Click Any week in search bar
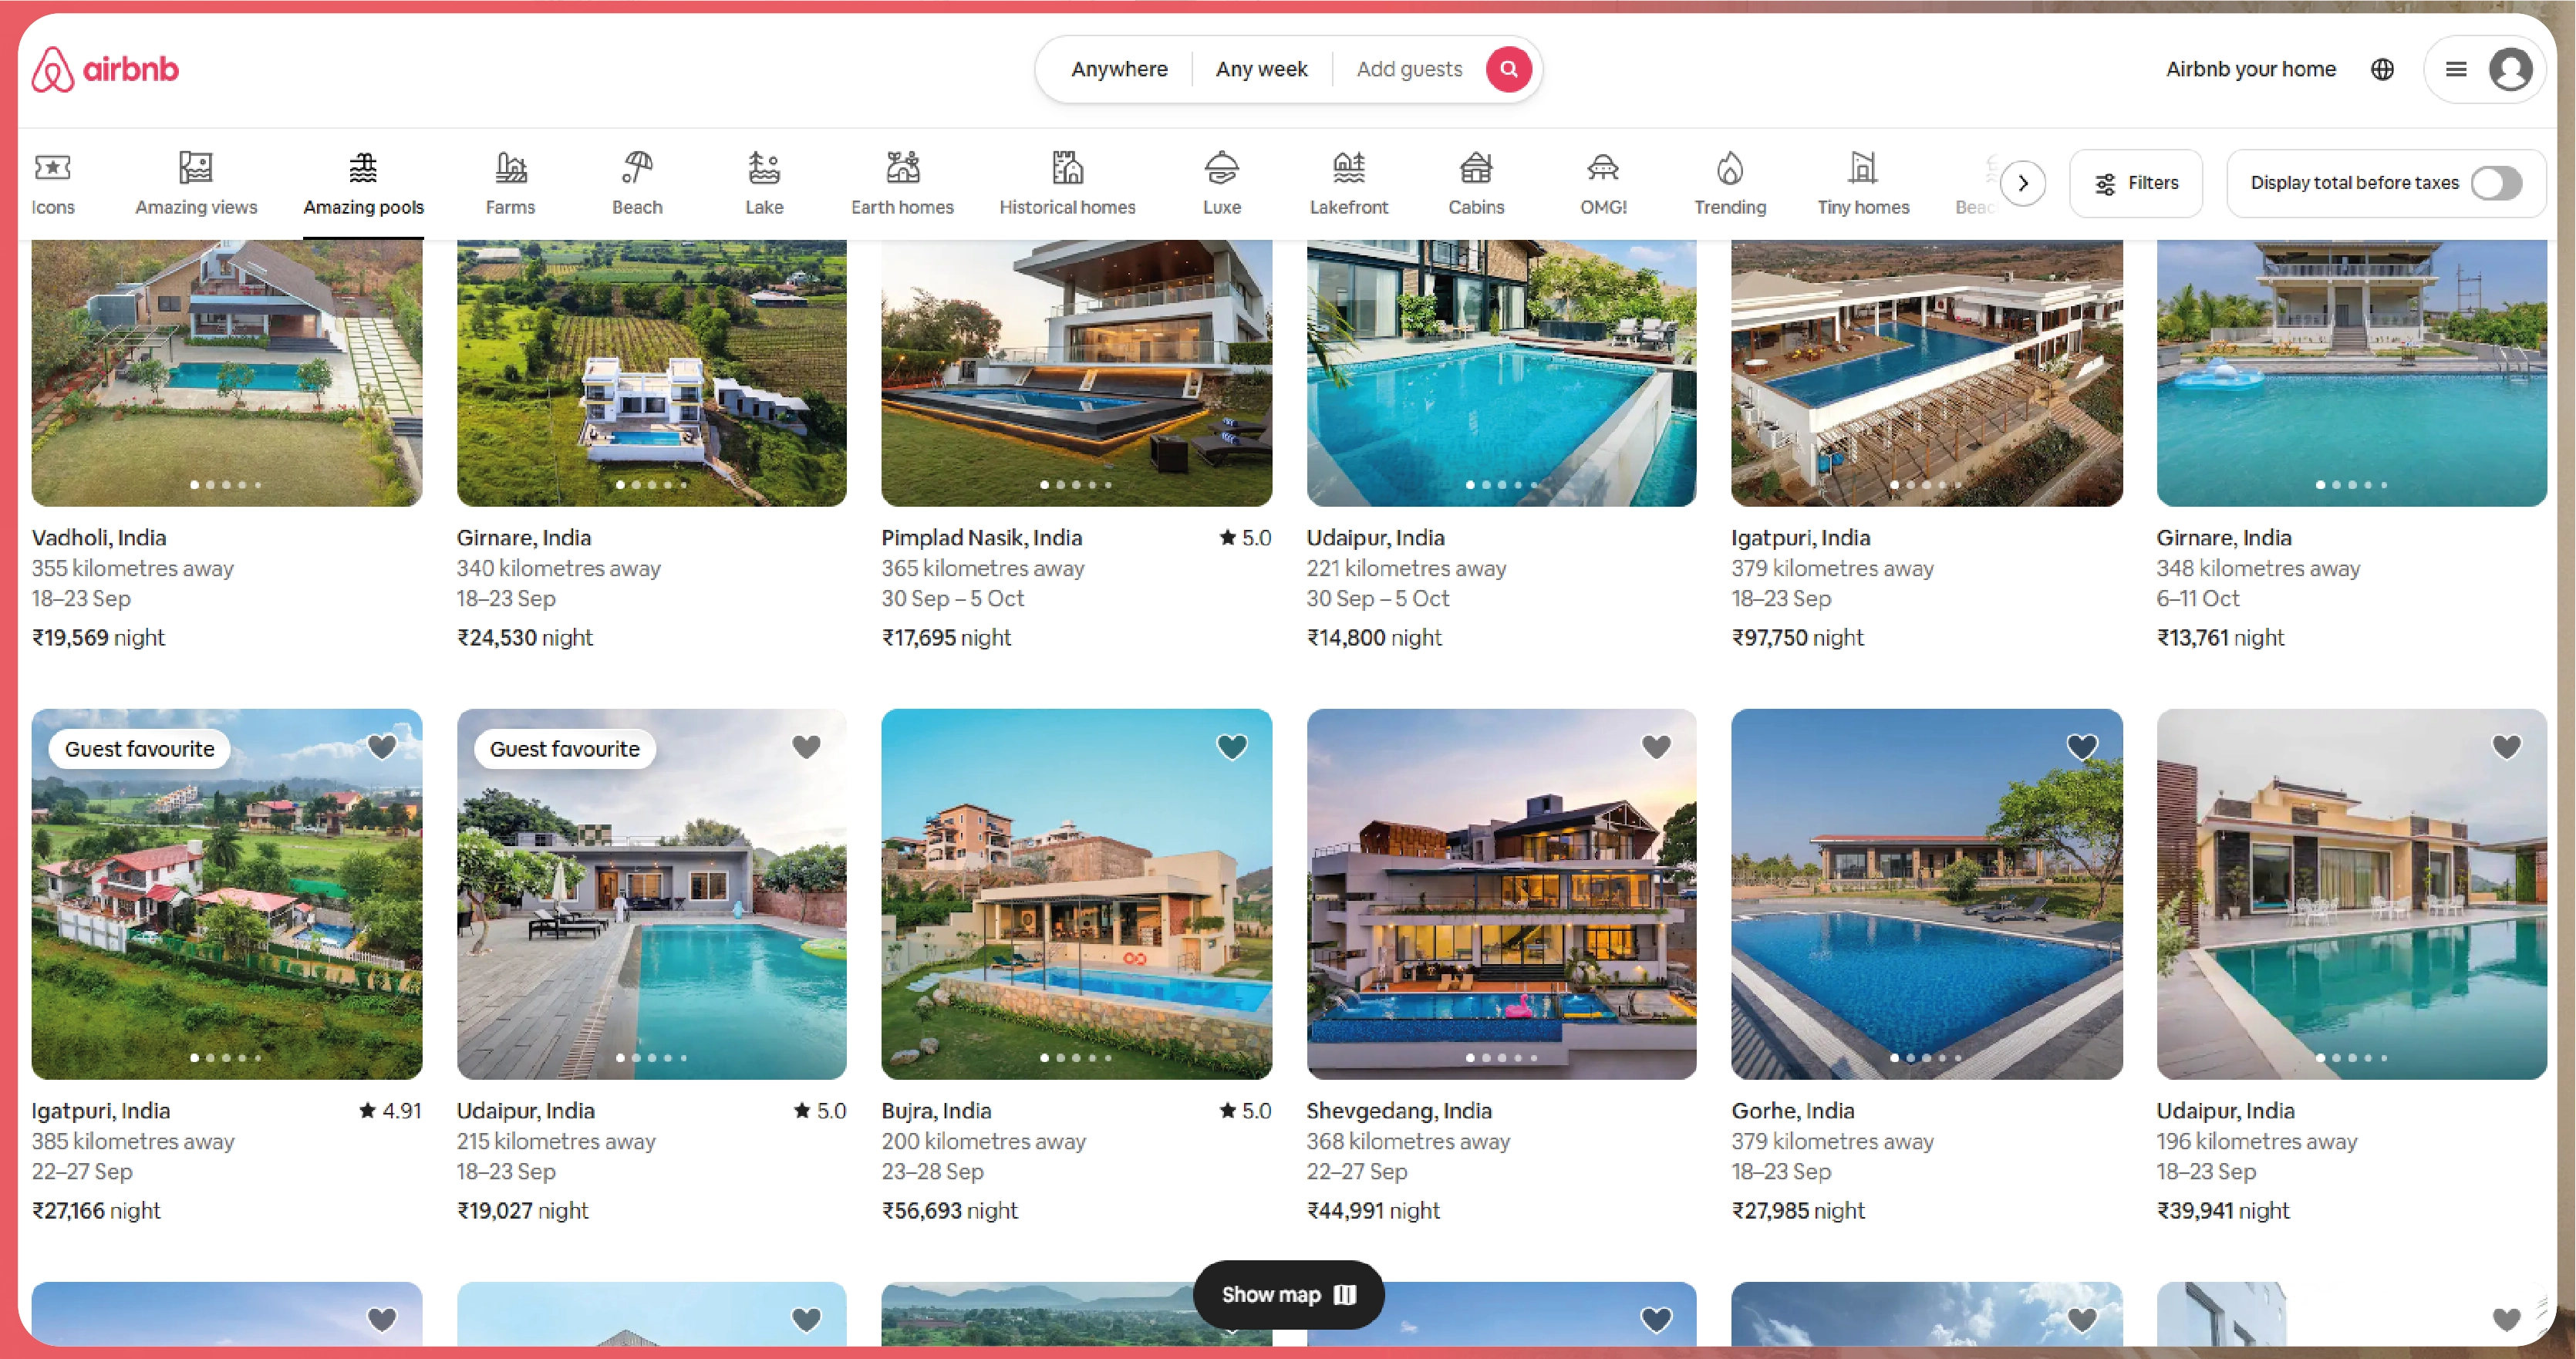The width and height of the screenshot is (2576, 1359). (1261, 69)
